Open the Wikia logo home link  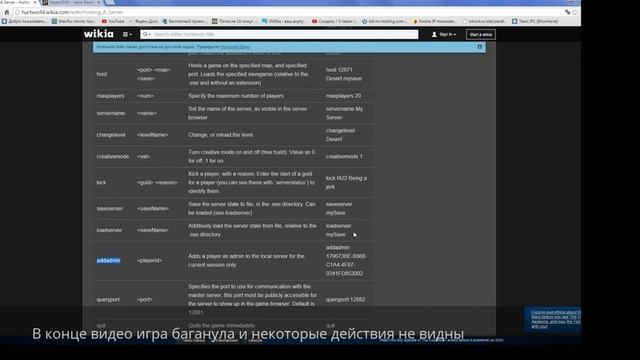click(x=99, y=34)
